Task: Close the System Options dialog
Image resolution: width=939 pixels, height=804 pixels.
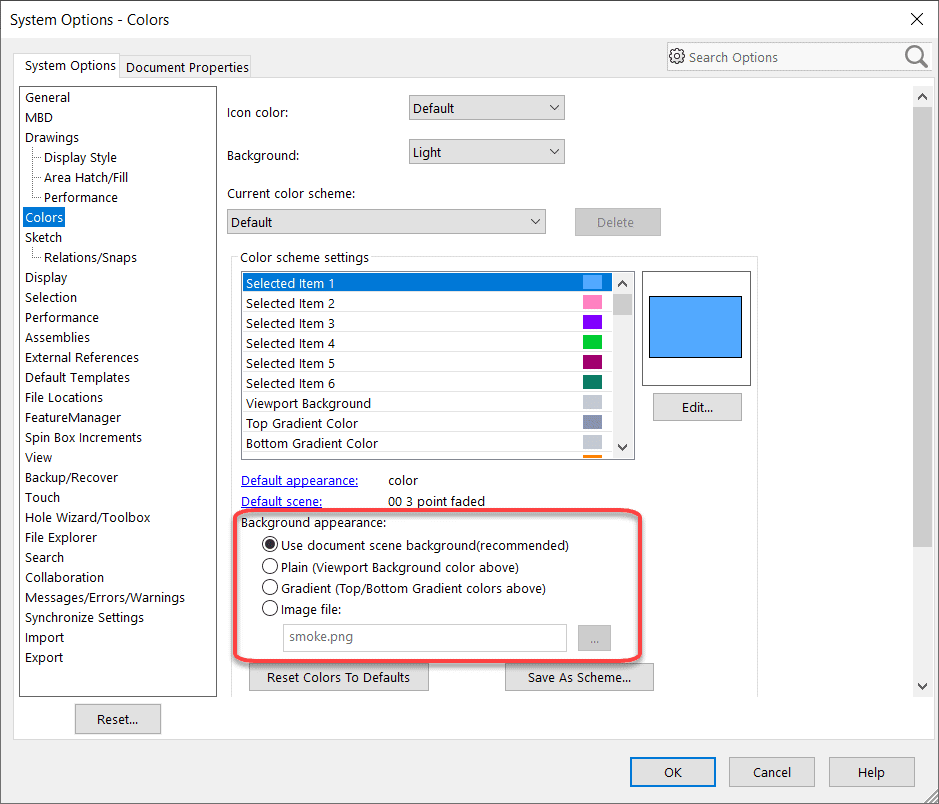Action: 916,19
